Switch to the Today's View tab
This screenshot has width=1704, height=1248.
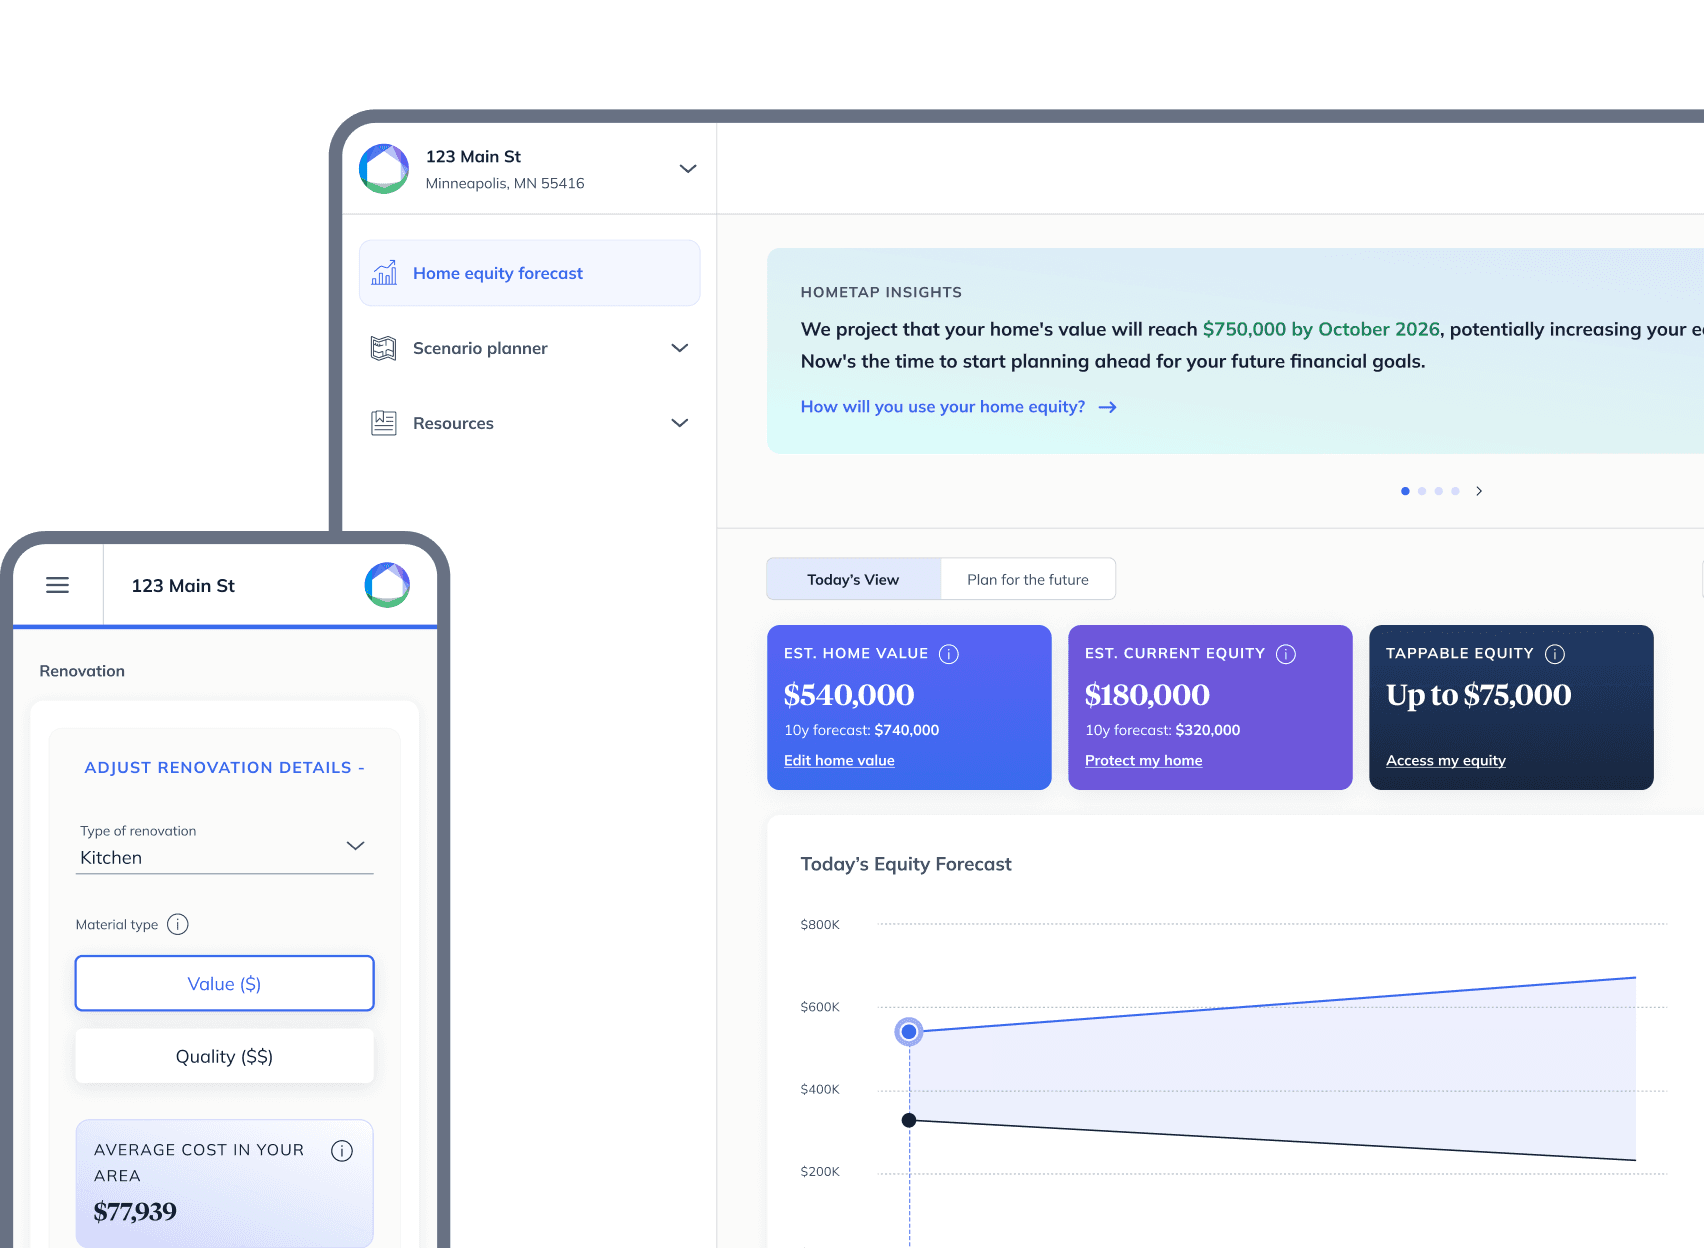pyautogui.click(x=854, y=580)
